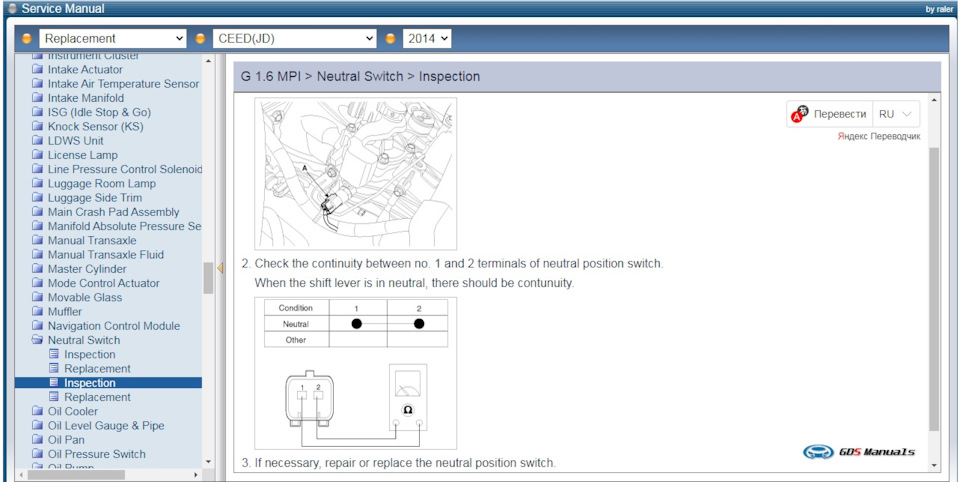Viewport: 960px width, 482px height.
Task: Click ISG (Idle Stop & Go) folder icon
Action: (38, 112)
